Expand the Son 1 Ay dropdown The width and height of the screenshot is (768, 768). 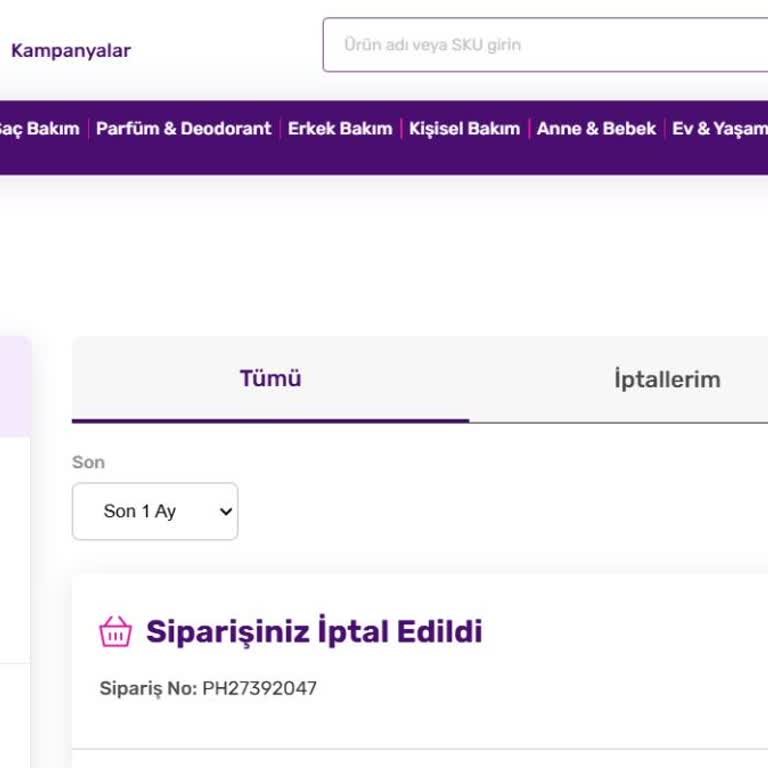[x=155, y=511]
